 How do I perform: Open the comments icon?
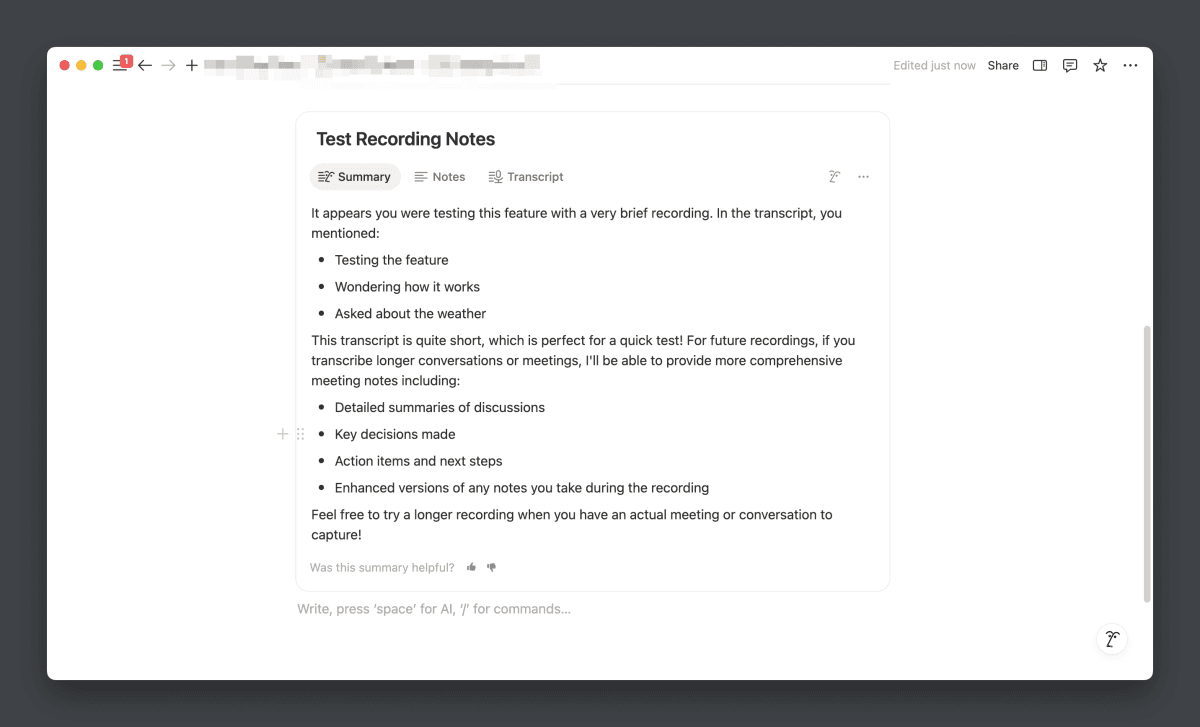[x=1070, y=66]
